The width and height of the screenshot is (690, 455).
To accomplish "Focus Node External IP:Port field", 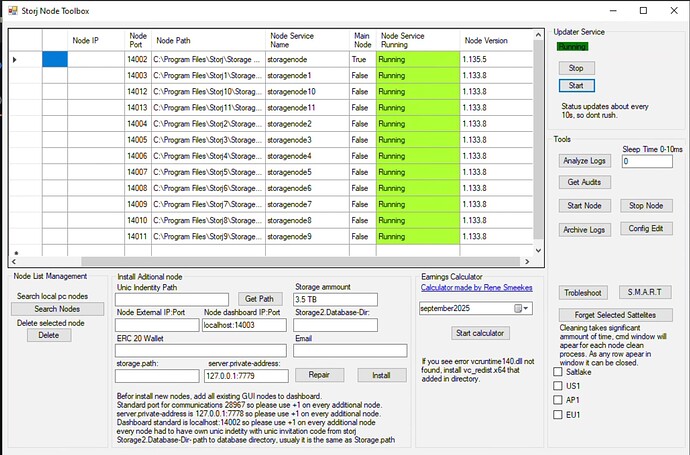I will click(x=157, y=325).
